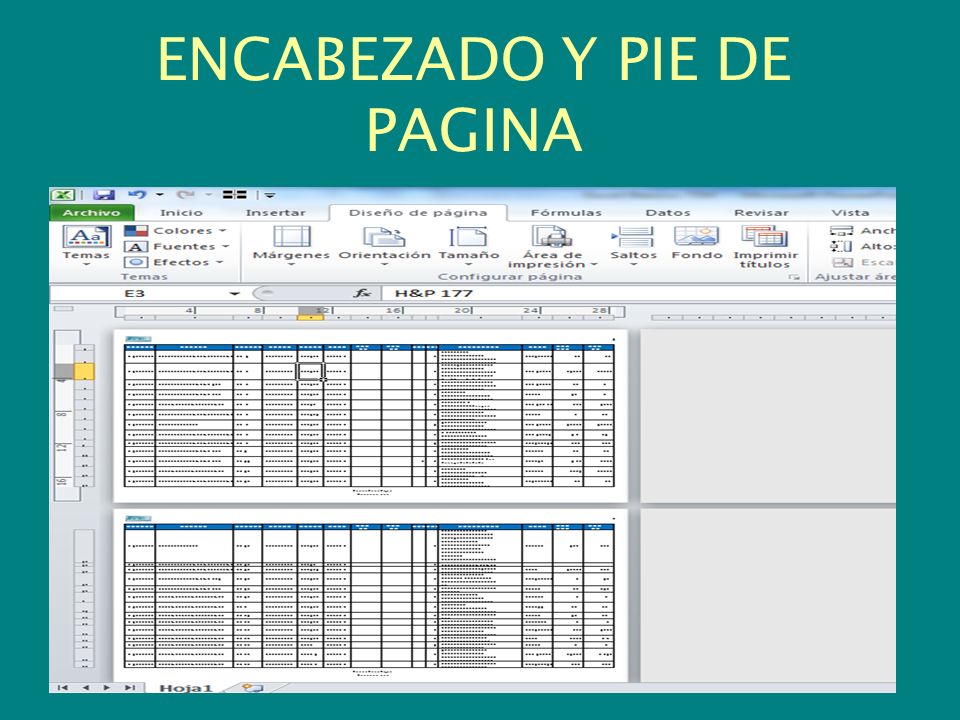The width and height of the screenshot is (960, 720).
Task: Choose page Orientación
Action: pyautogui.click(x=384, y=246)
